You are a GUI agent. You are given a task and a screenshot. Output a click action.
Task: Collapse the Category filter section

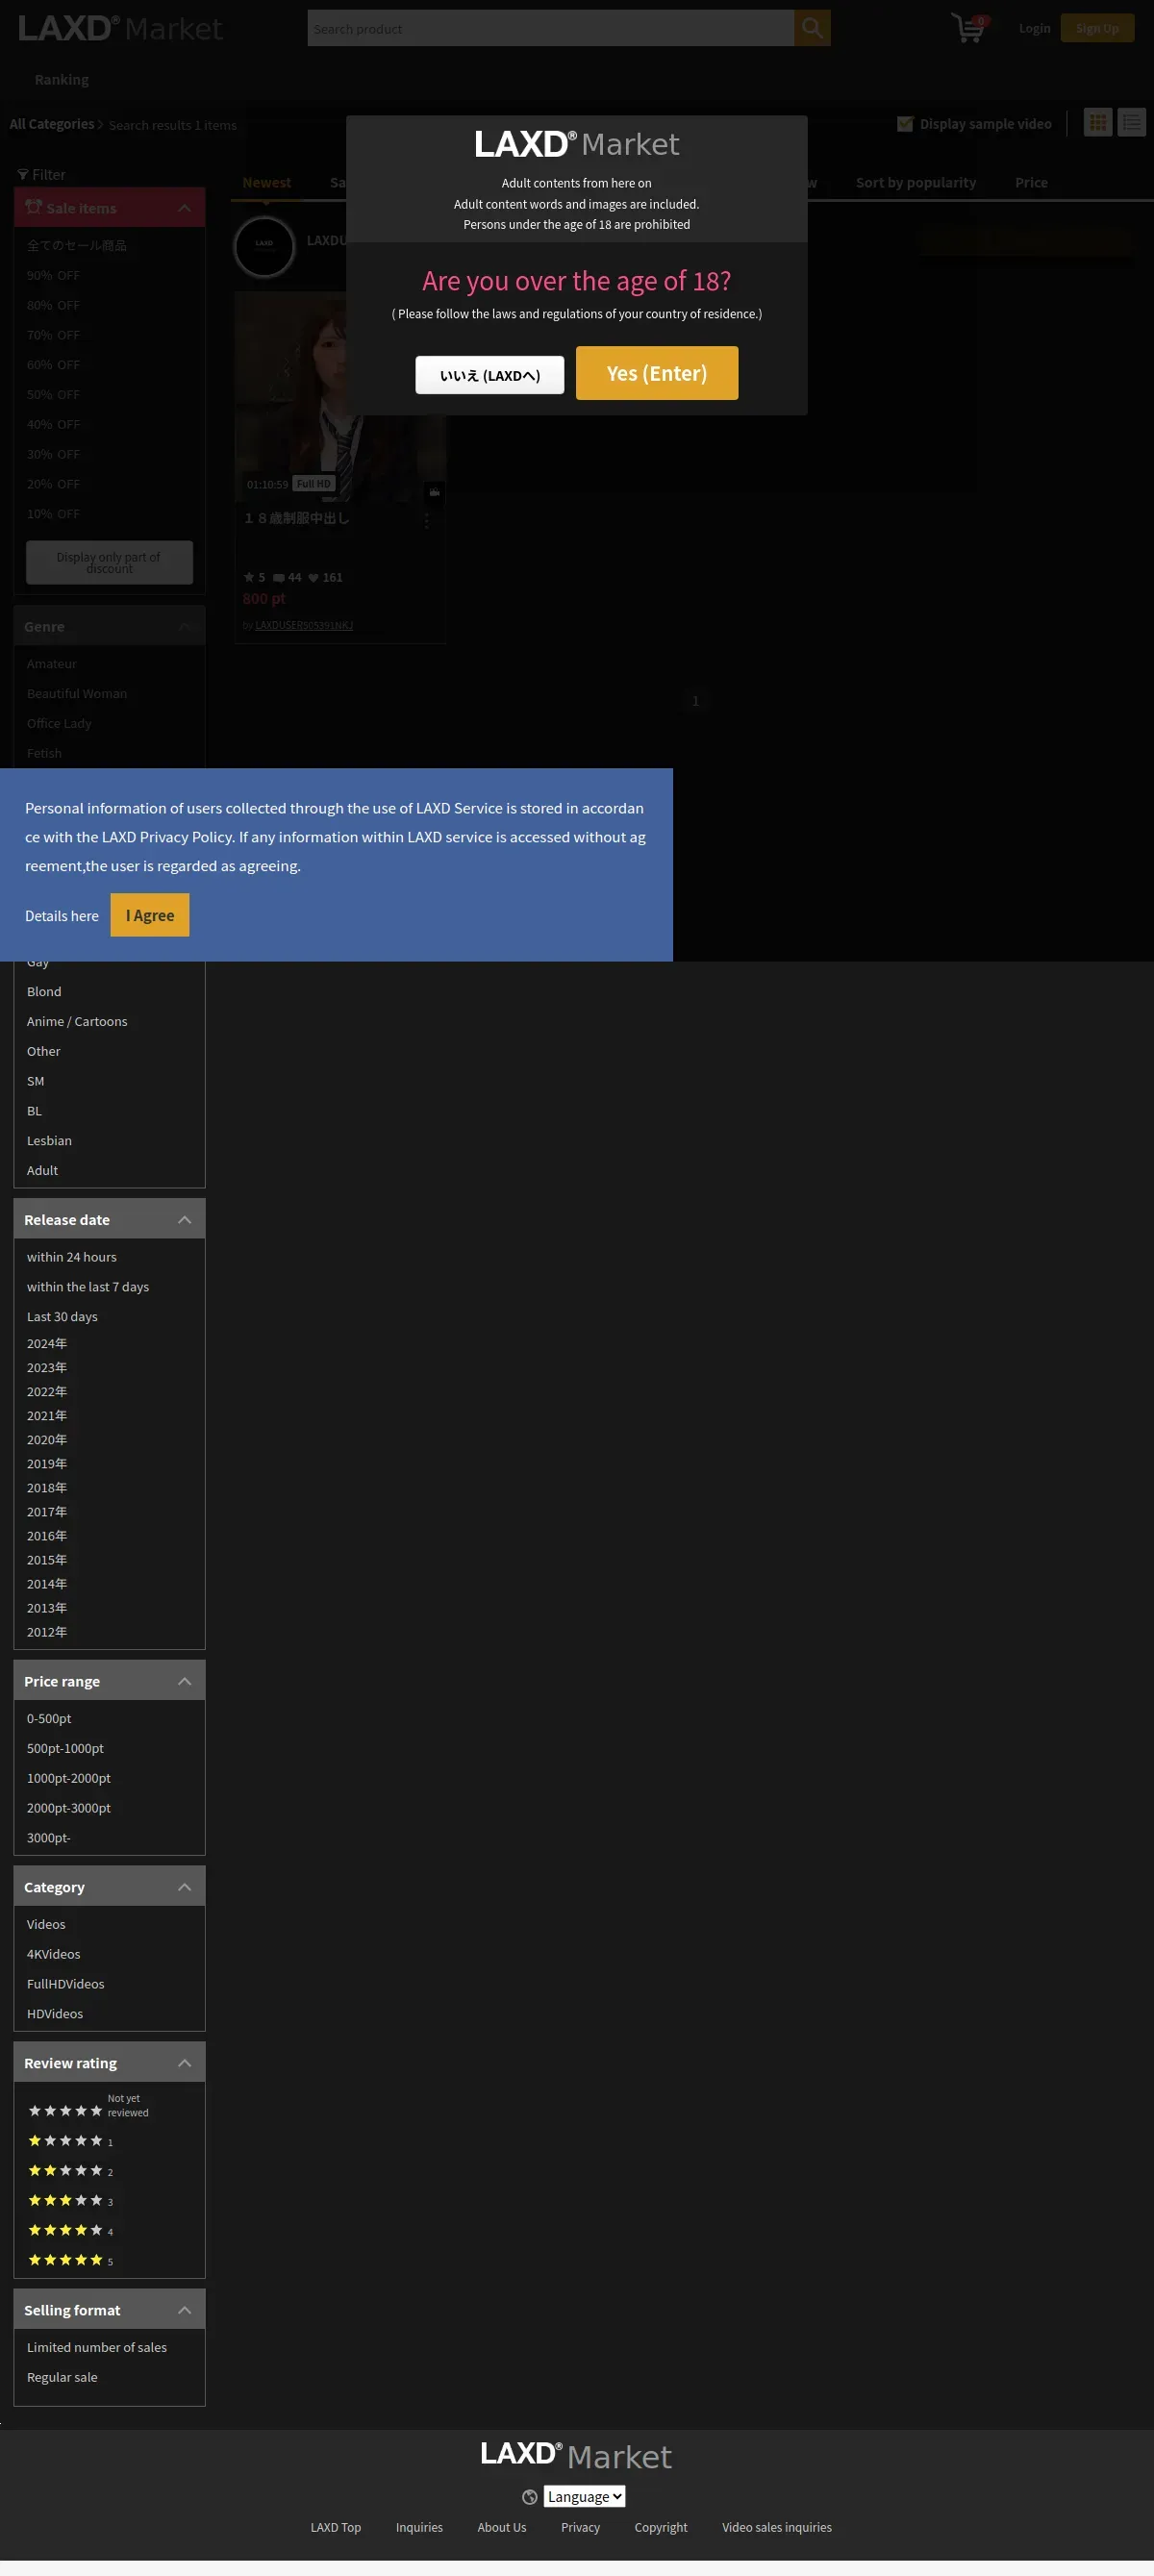184,1887
